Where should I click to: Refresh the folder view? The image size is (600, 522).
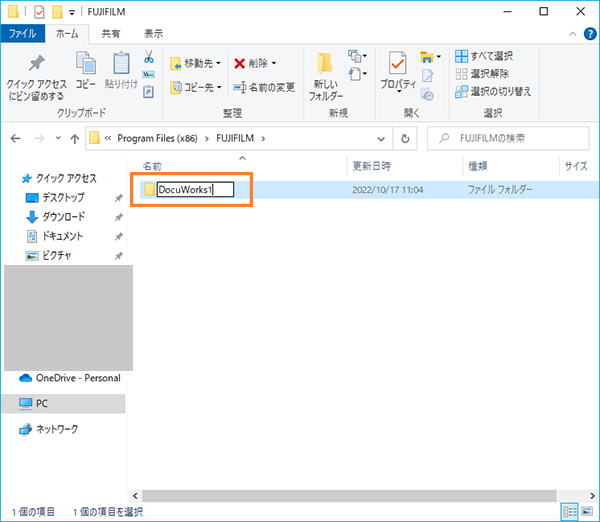pos(405,139)
